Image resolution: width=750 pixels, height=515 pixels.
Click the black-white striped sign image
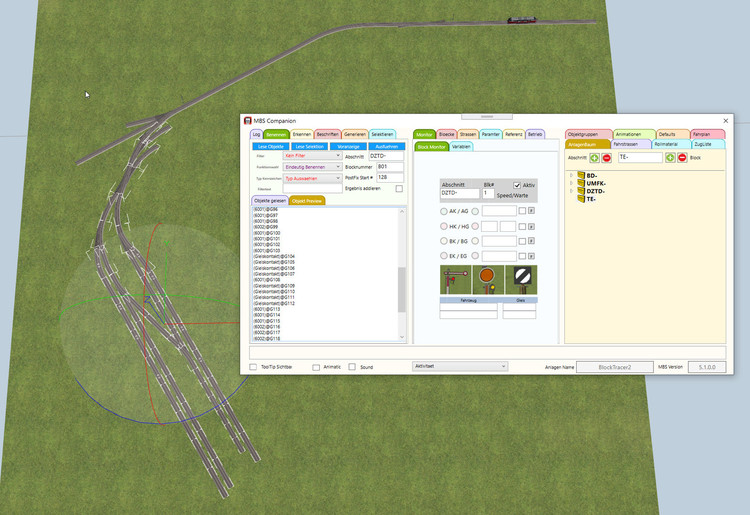point(522,279)
